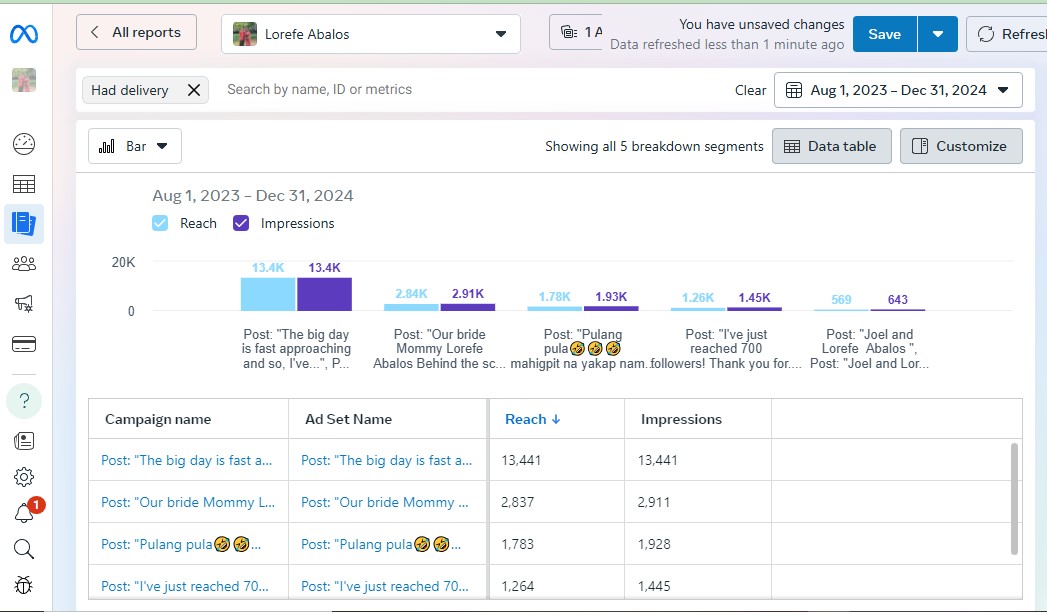Screen dimensions: 1047x612
Task: Open Campaigns table grid icon
Action: (x=24, y=184)
